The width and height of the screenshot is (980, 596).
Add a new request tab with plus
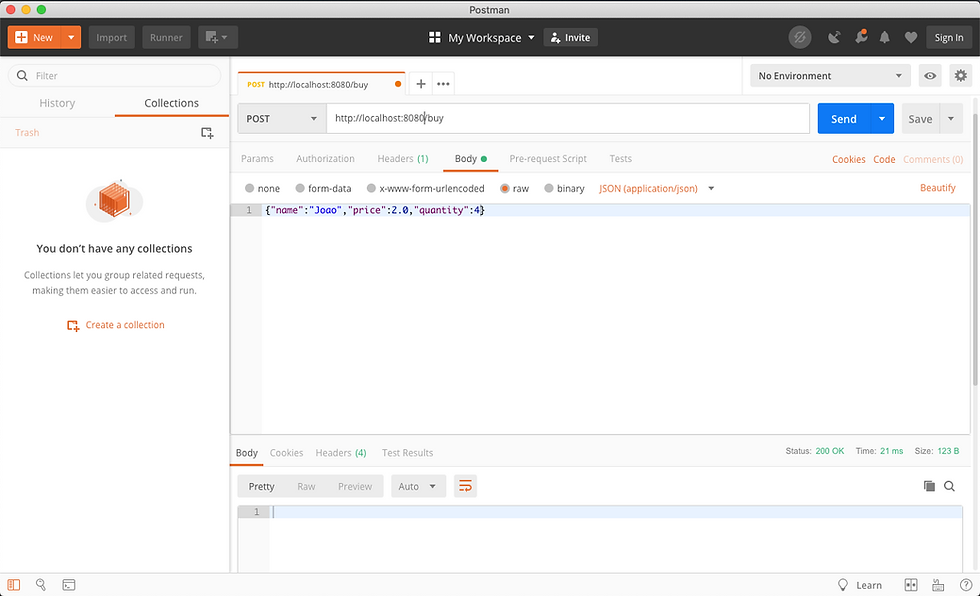point(421,84)
